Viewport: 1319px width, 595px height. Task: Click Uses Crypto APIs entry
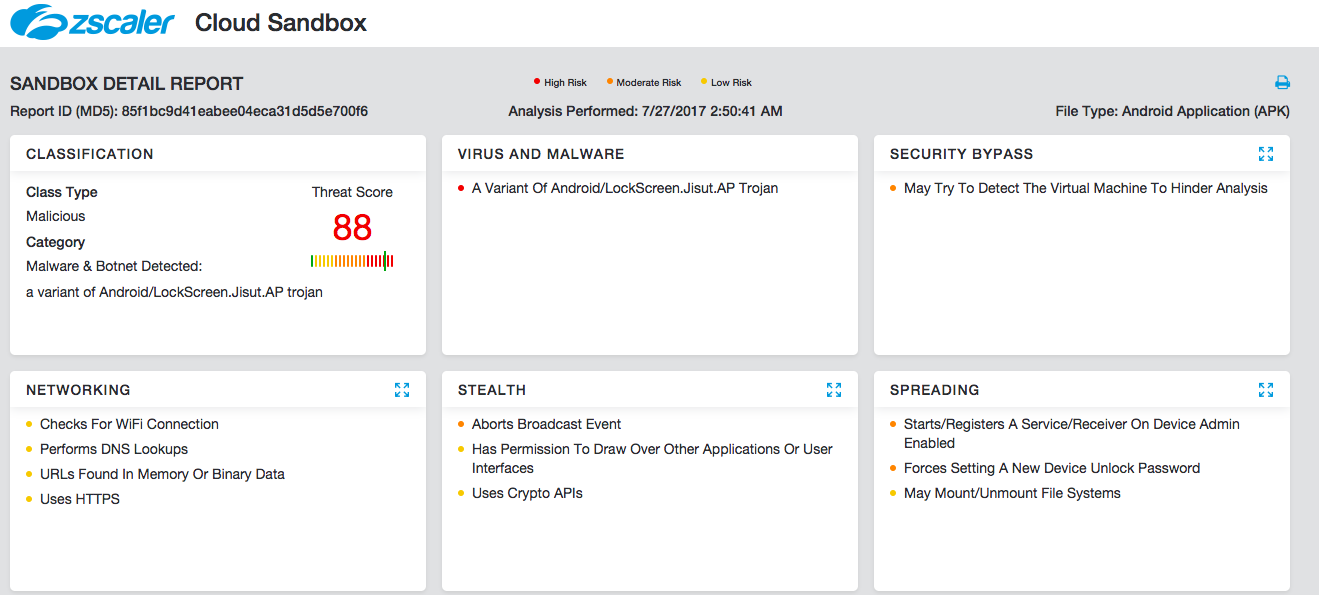[x=527, y=493]
